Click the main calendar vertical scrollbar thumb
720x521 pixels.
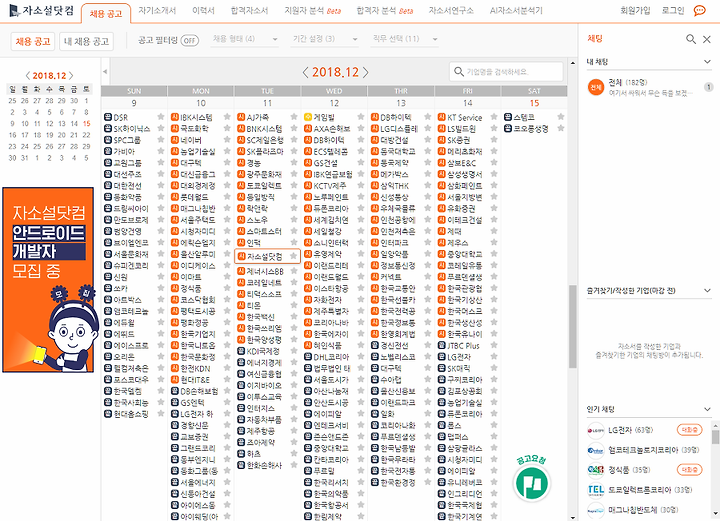(x=573, y=326)
